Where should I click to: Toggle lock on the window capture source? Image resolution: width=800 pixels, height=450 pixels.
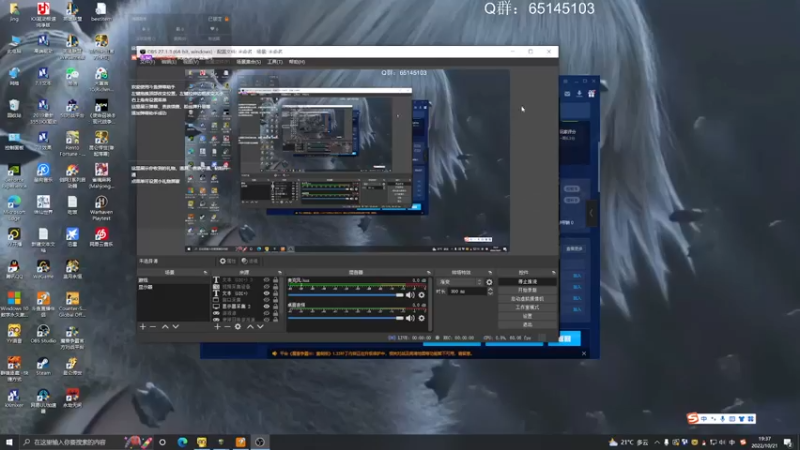pyautogui.click(x=276, y=299)
